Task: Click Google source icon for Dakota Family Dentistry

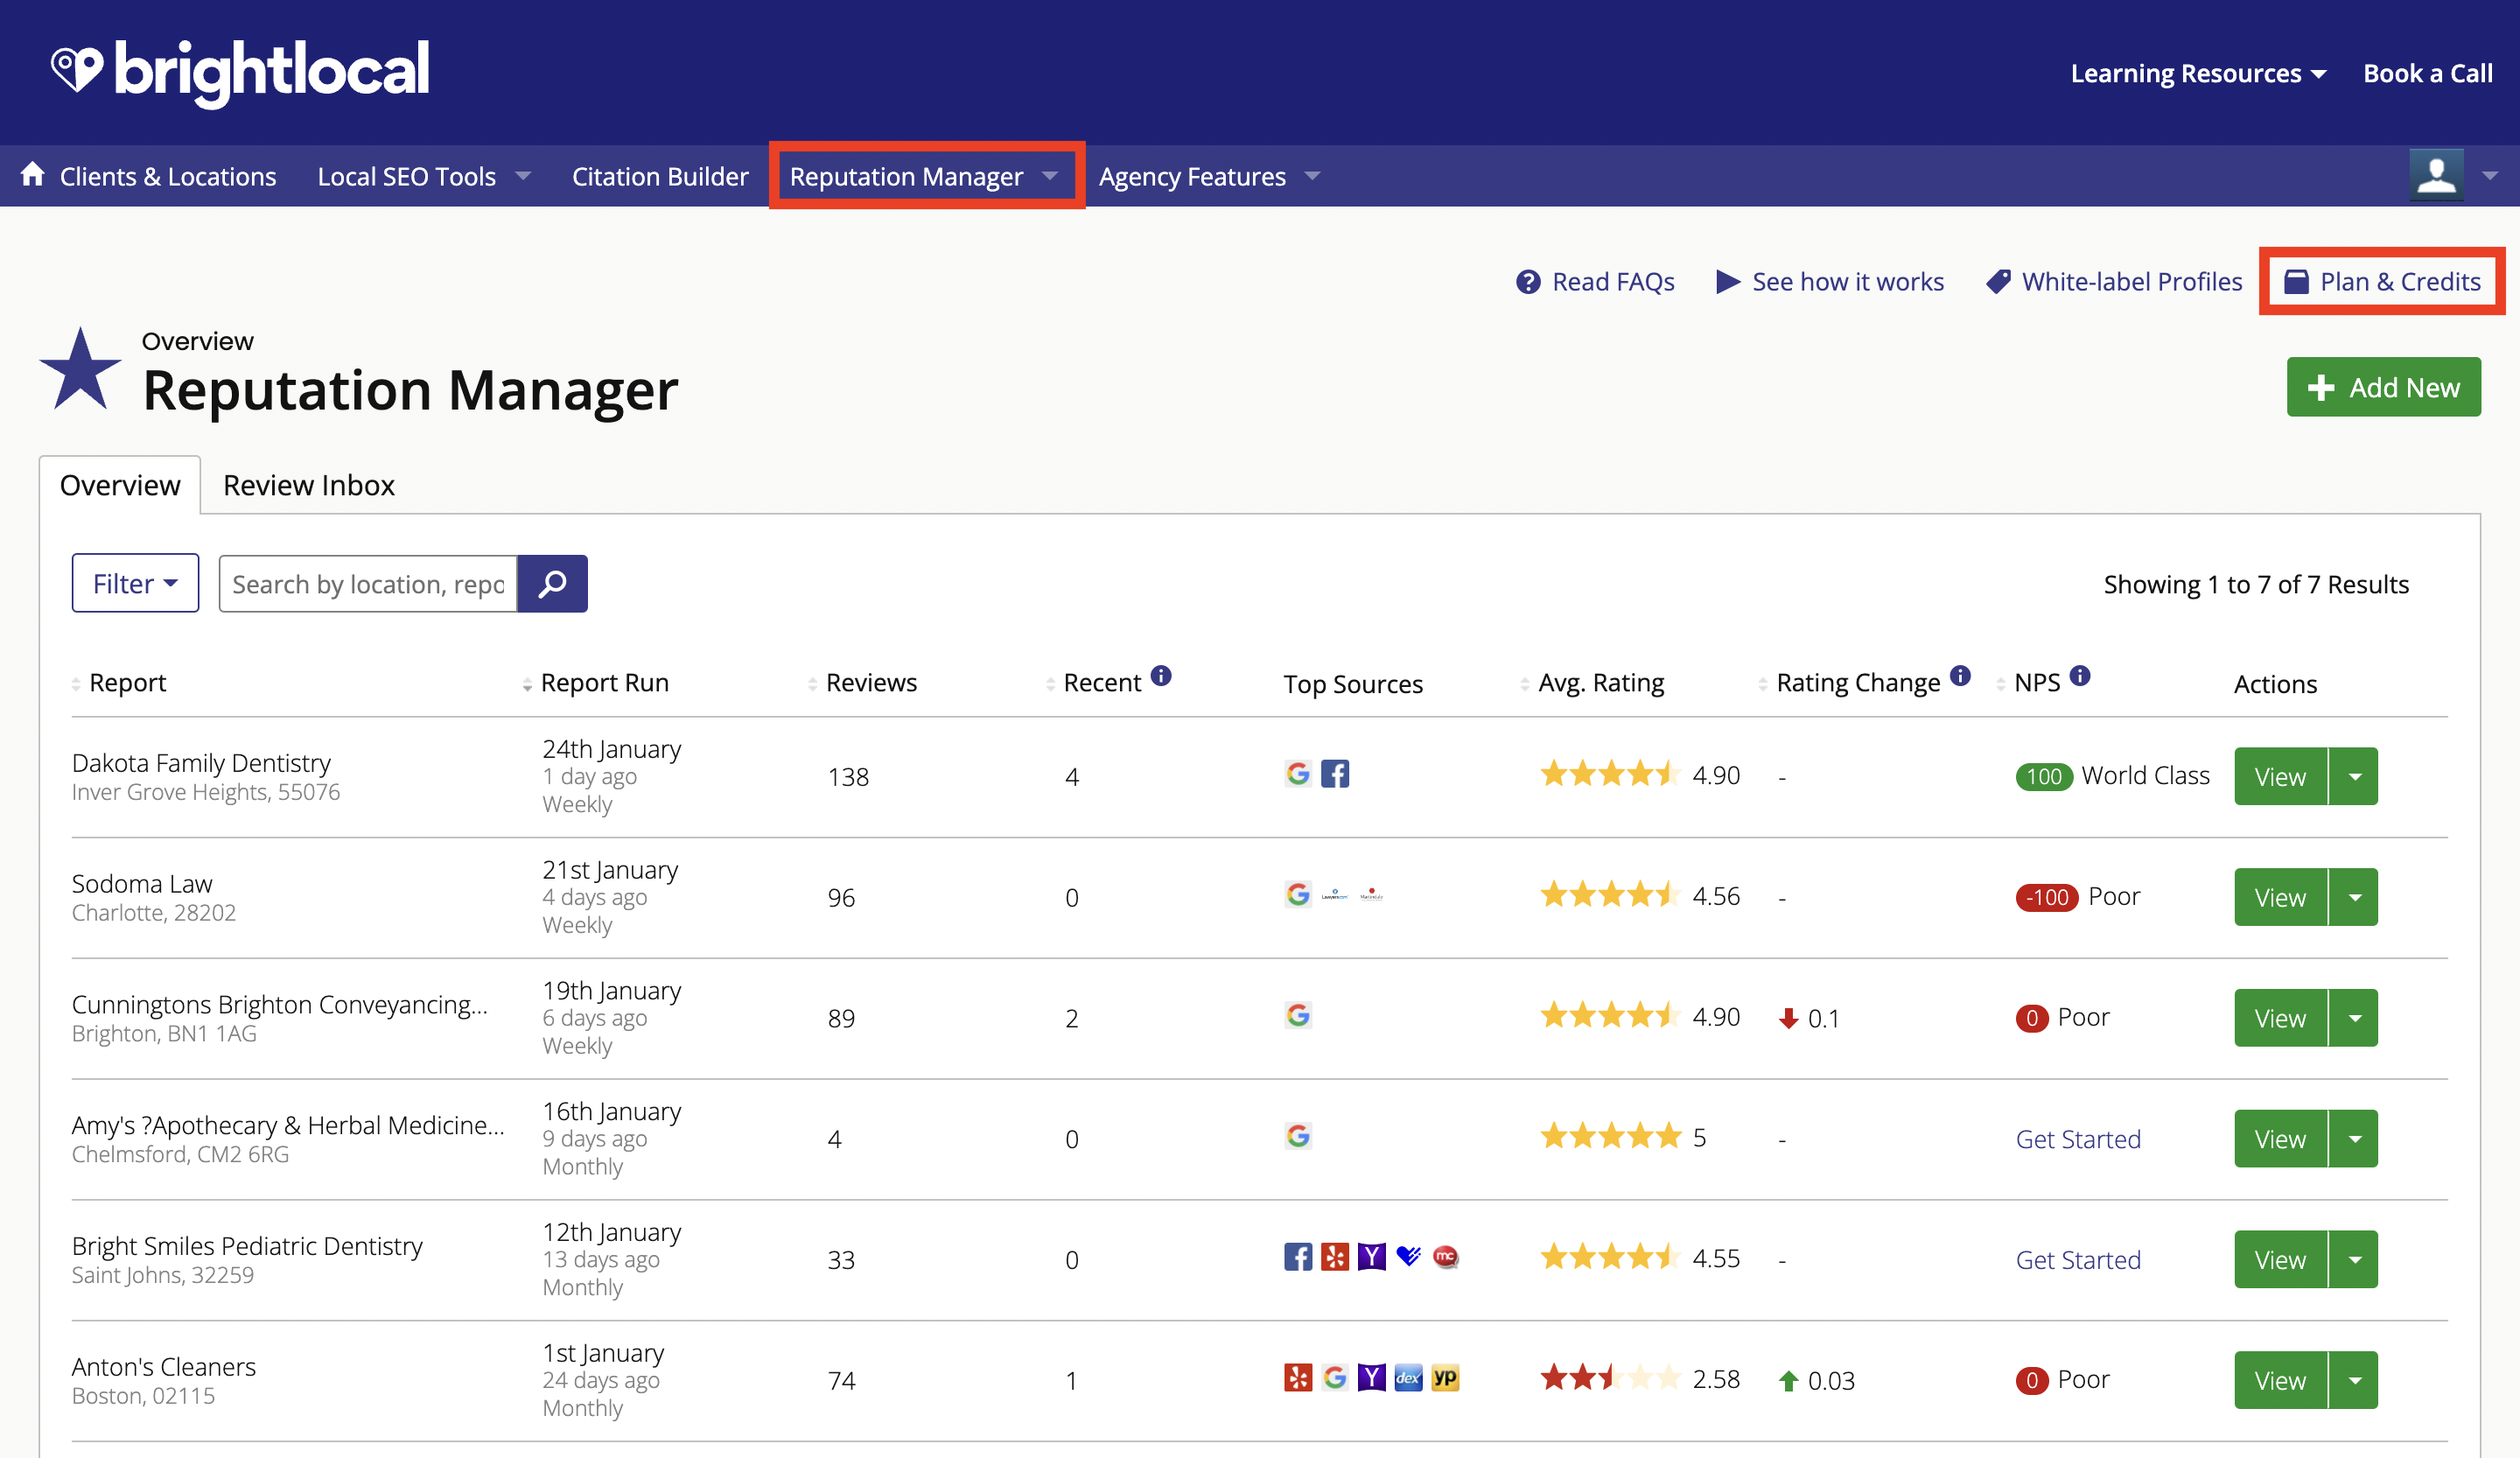Action: tap(1298, 774)
